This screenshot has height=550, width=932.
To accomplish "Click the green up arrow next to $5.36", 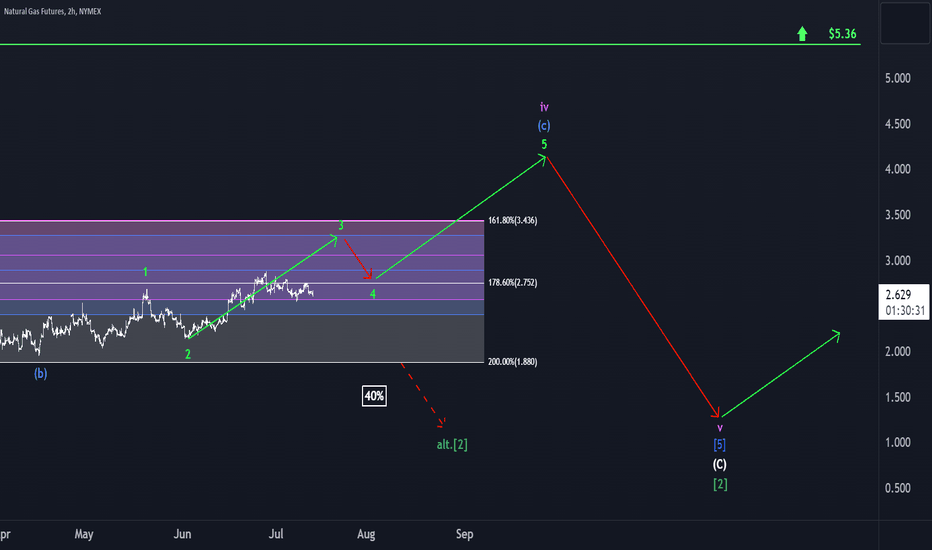I will tap(802, 33).
